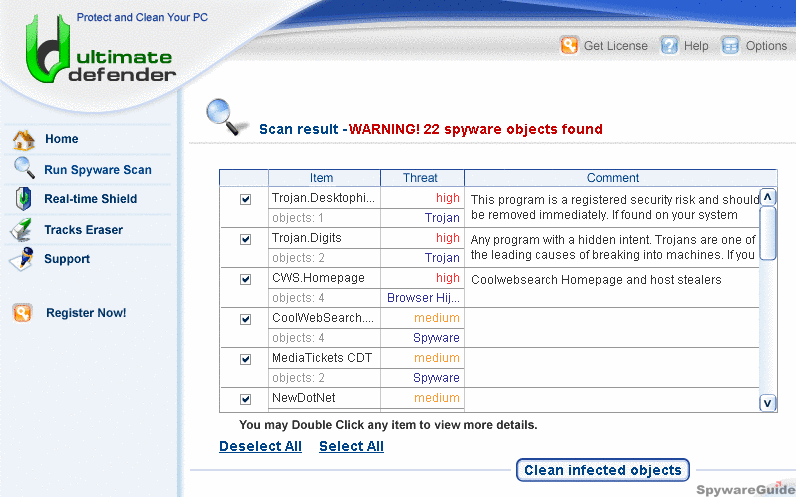Sort by the Threat column header
The width and height of the screenshot is (796, 497).
point(422,178)
